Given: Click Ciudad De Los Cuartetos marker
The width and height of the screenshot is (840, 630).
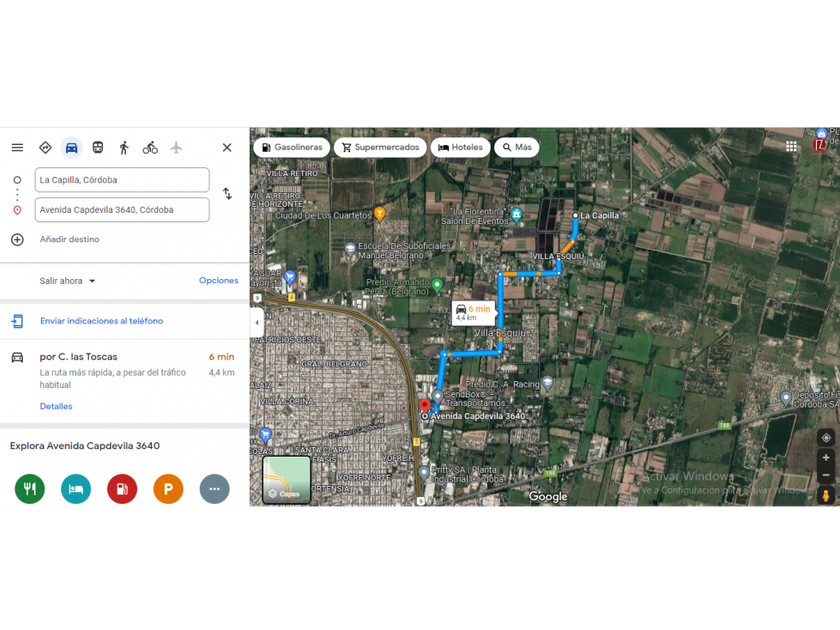Looking at the screenshot, I should tap(380, 214).
